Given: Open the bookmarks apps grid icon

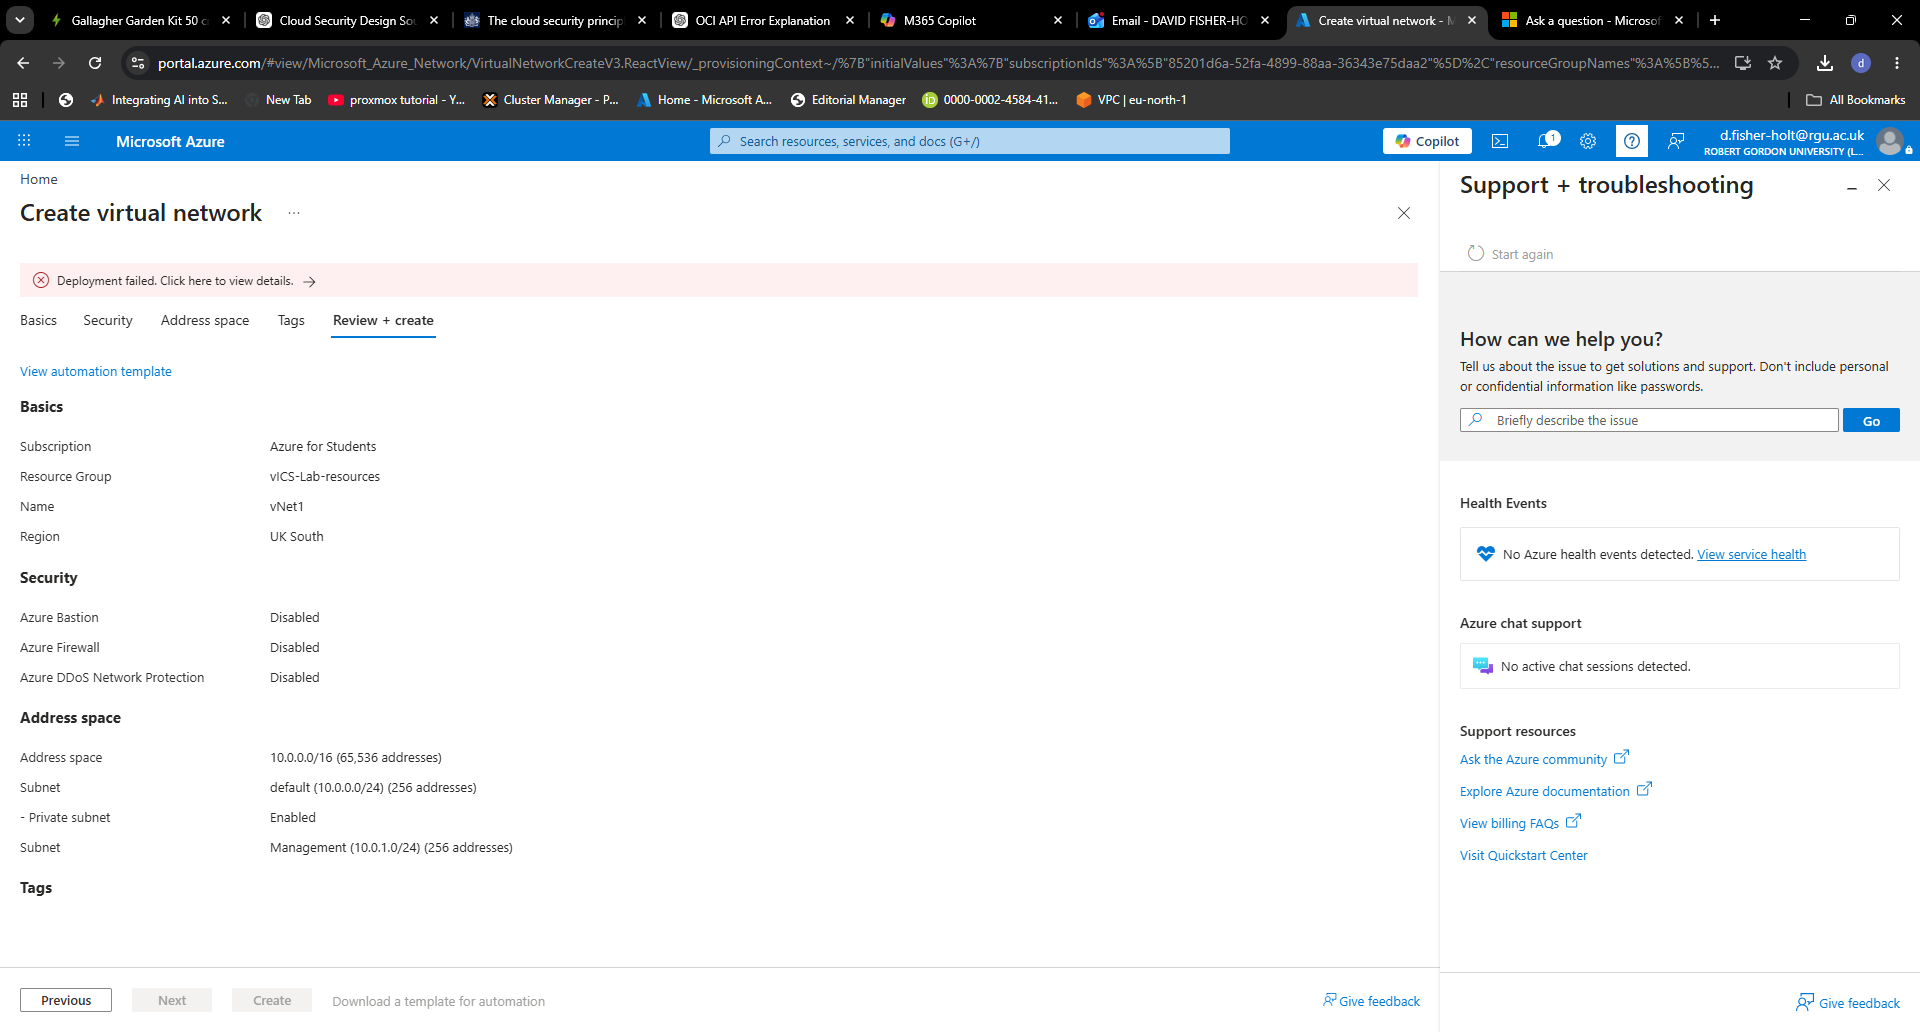Looking at the screenshot, I should click(x=20, y=100).
